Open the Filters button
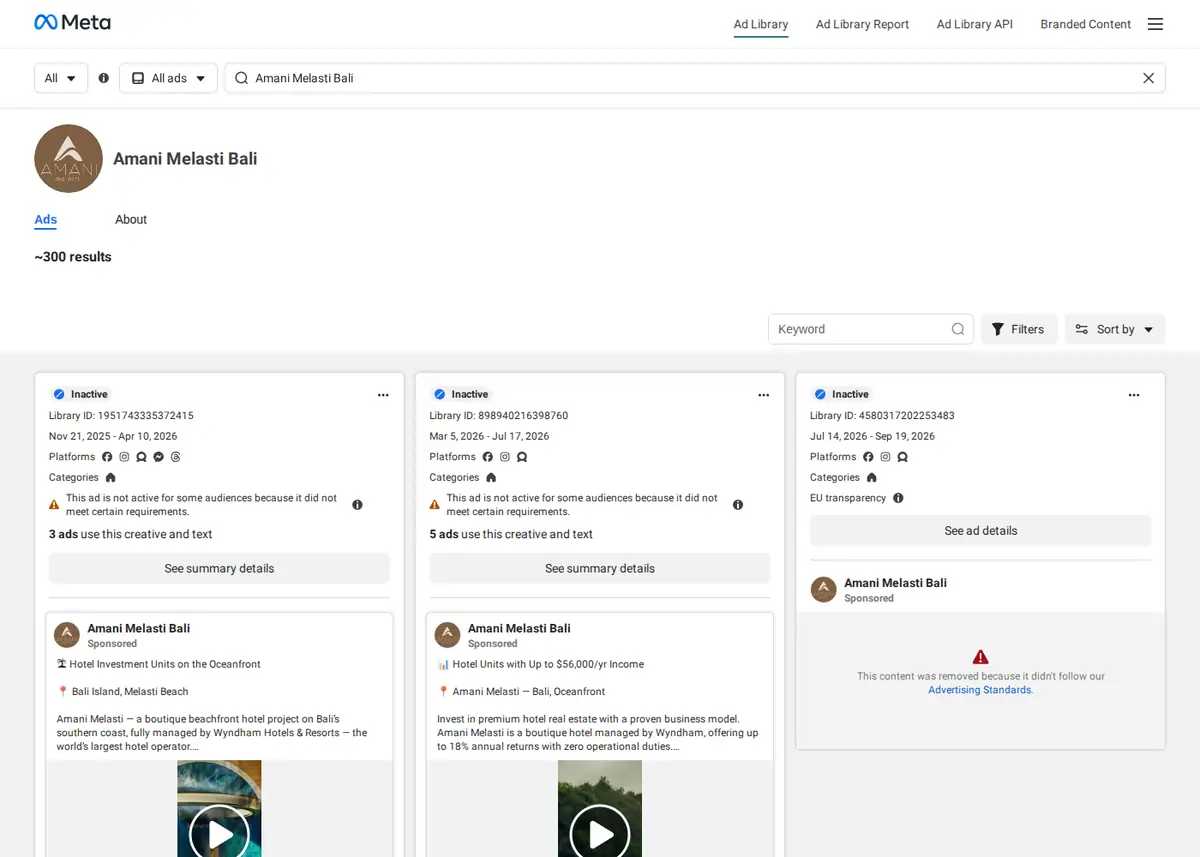 click(1018, 329)
